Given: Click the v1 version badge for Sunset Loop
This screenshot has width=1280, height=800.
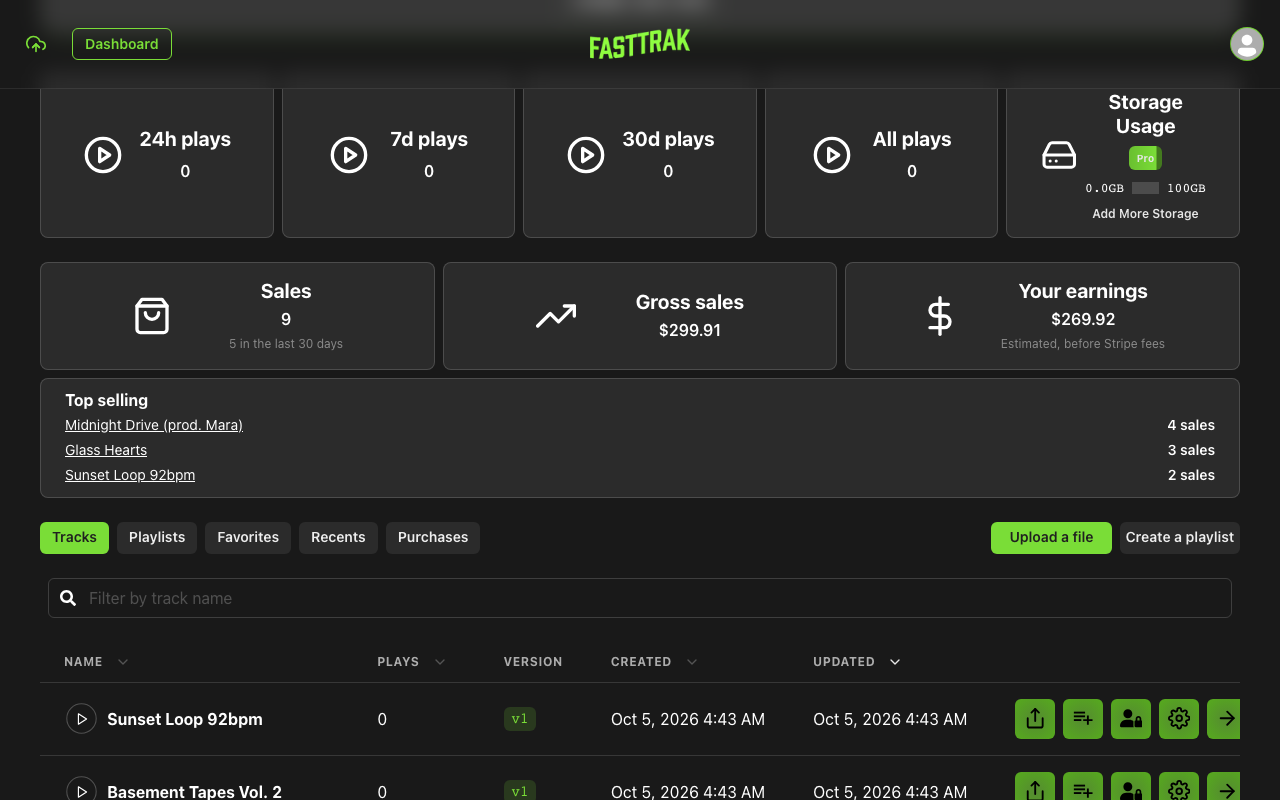Looking at the screenshot, I should click(520, 719).
